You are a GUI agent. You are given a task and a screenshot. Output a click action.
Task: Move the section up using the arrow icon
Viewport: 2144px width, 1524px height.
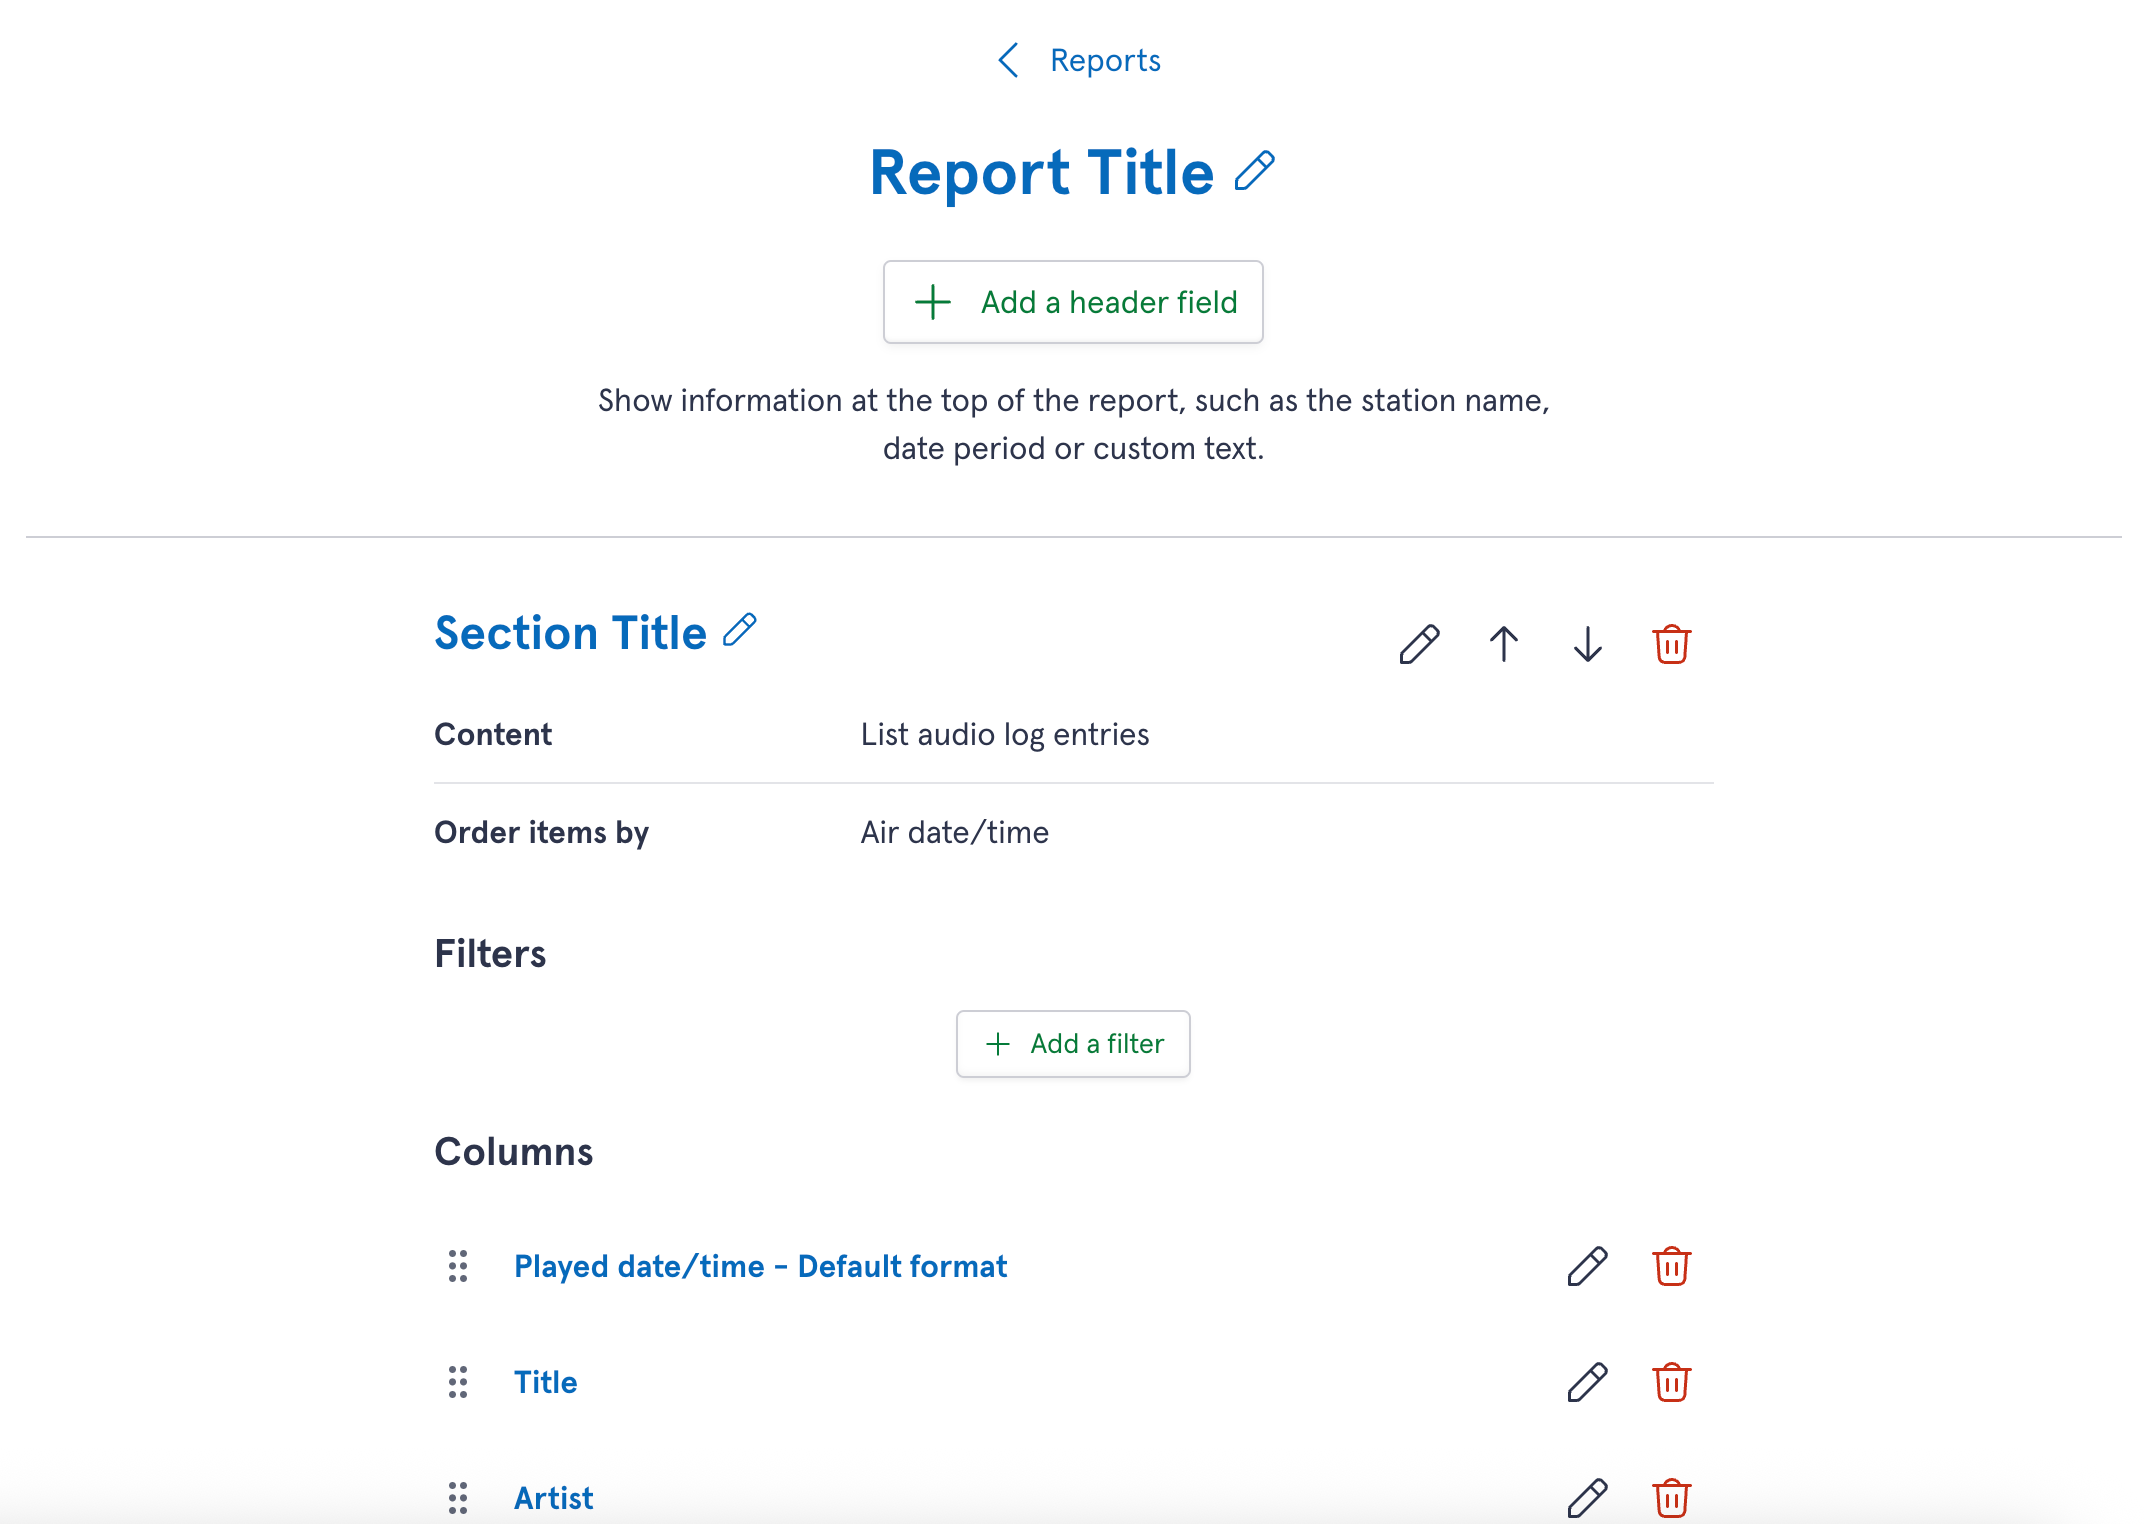click(x=1503, y=644)
